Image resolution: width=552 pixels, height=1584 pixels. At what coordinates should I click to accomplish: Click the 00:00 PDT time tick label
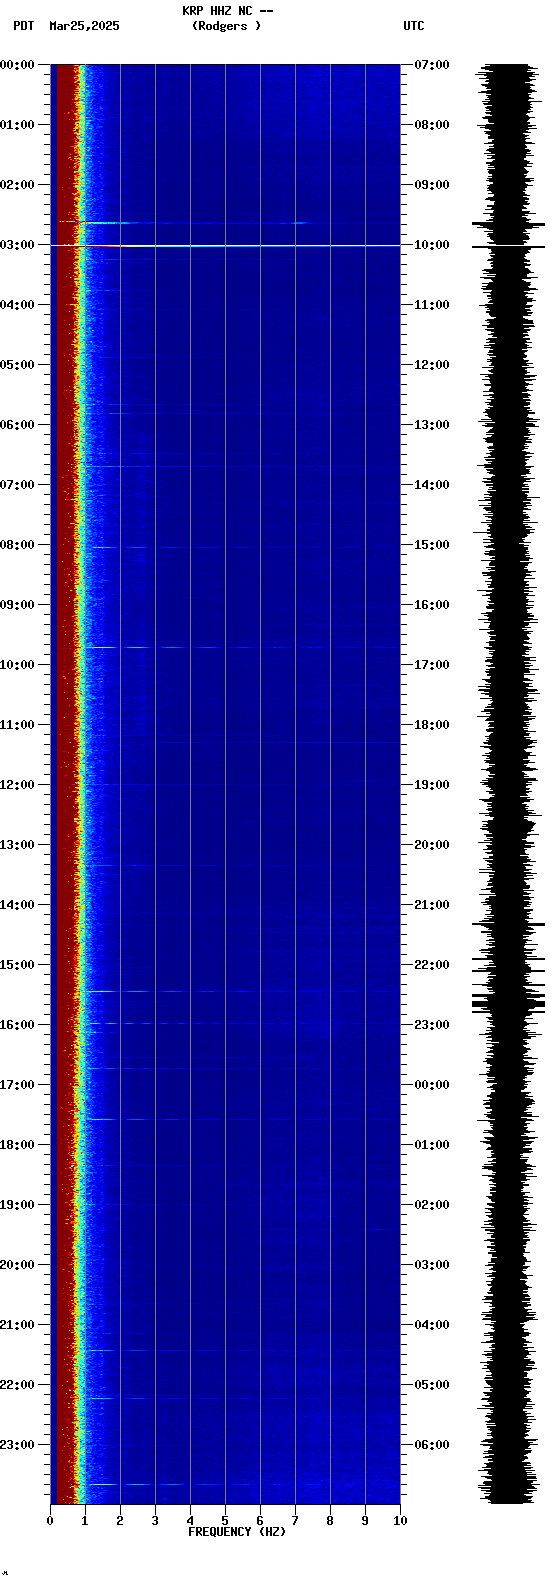coord(17,65)
